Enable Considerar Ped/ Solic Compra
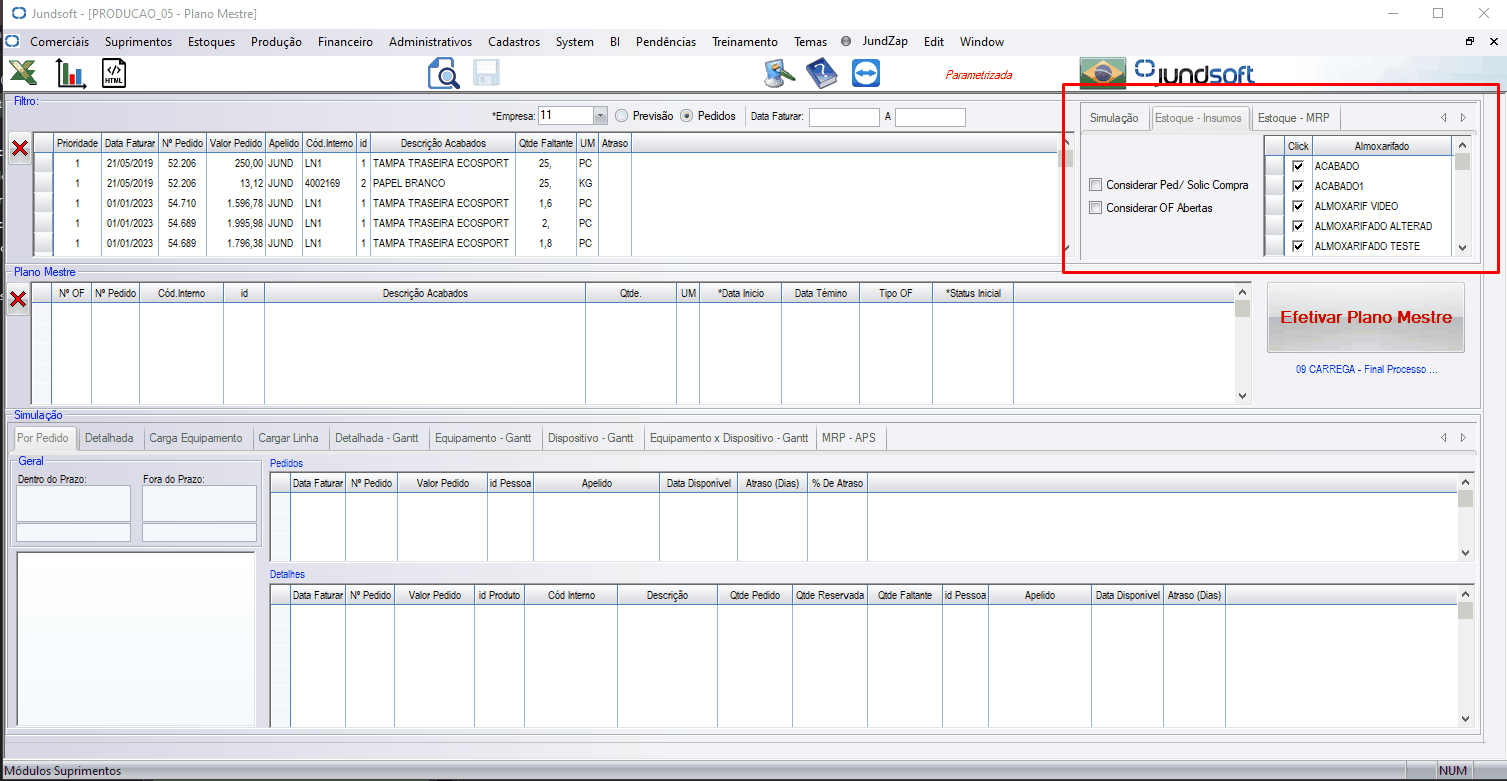This screenshot has width=1507, height=781. click(1096, 185)
